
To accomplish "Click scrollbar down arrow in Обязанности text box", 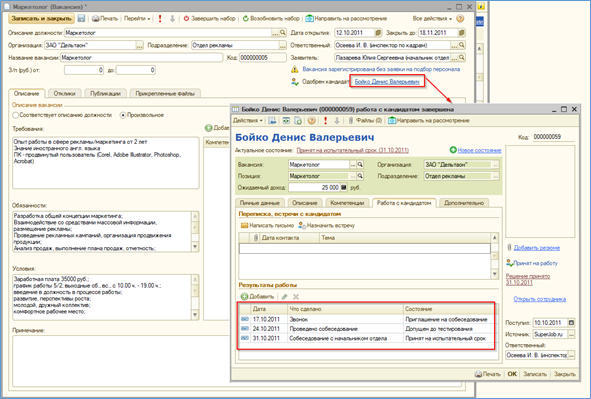I will click(195, 247).
